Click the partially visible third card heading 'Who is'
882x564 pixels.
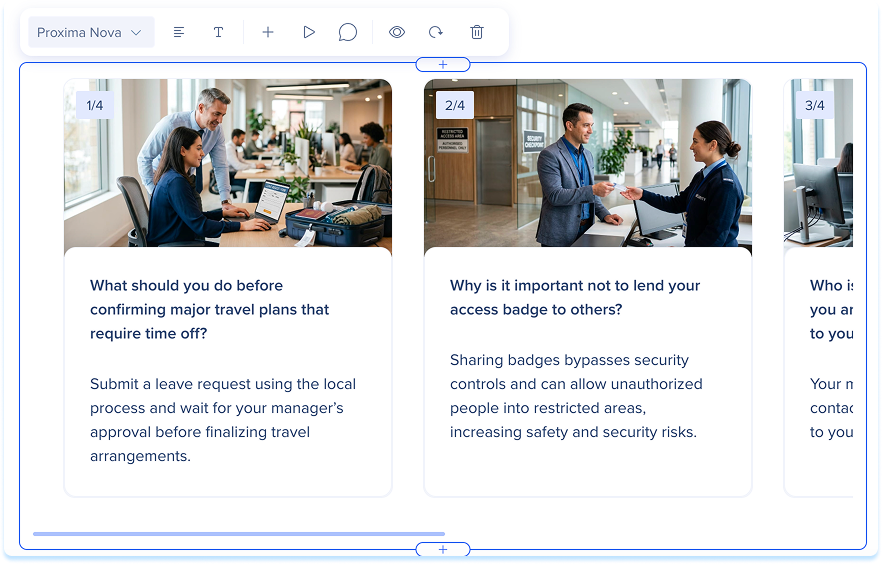point(831,309)
